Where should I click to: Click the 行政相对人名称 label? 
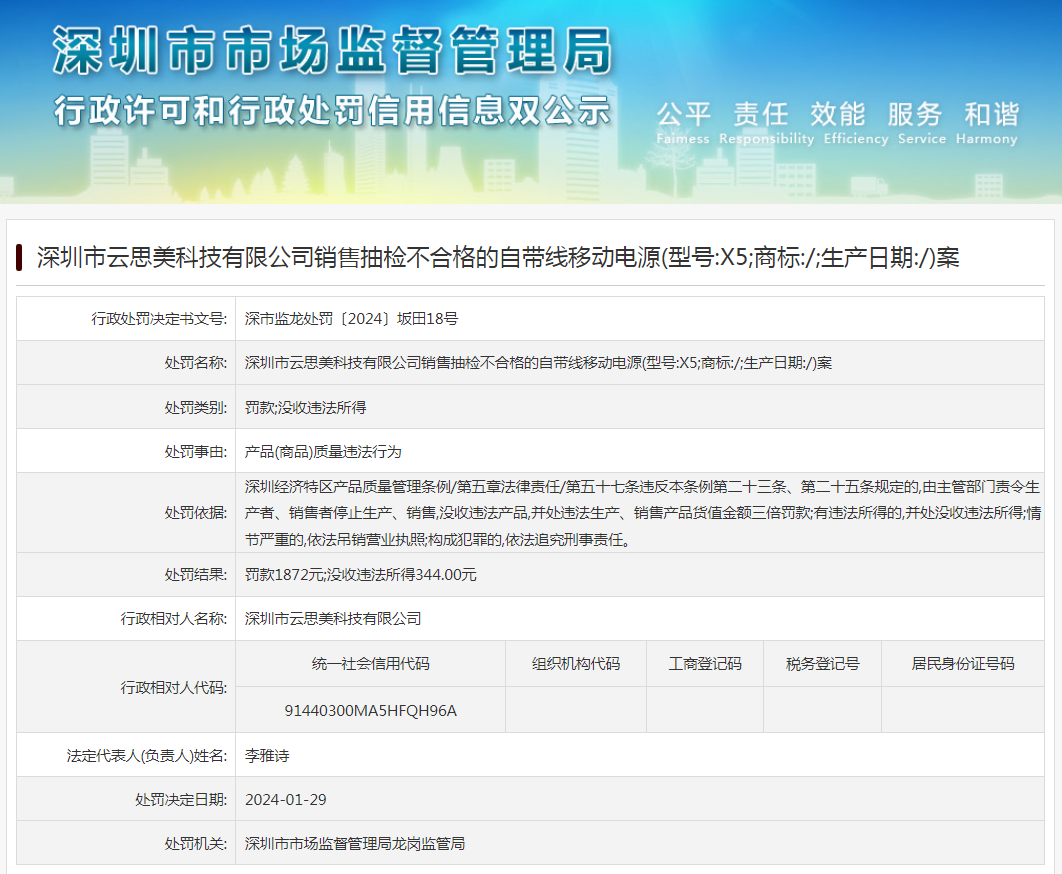[174, 619]
